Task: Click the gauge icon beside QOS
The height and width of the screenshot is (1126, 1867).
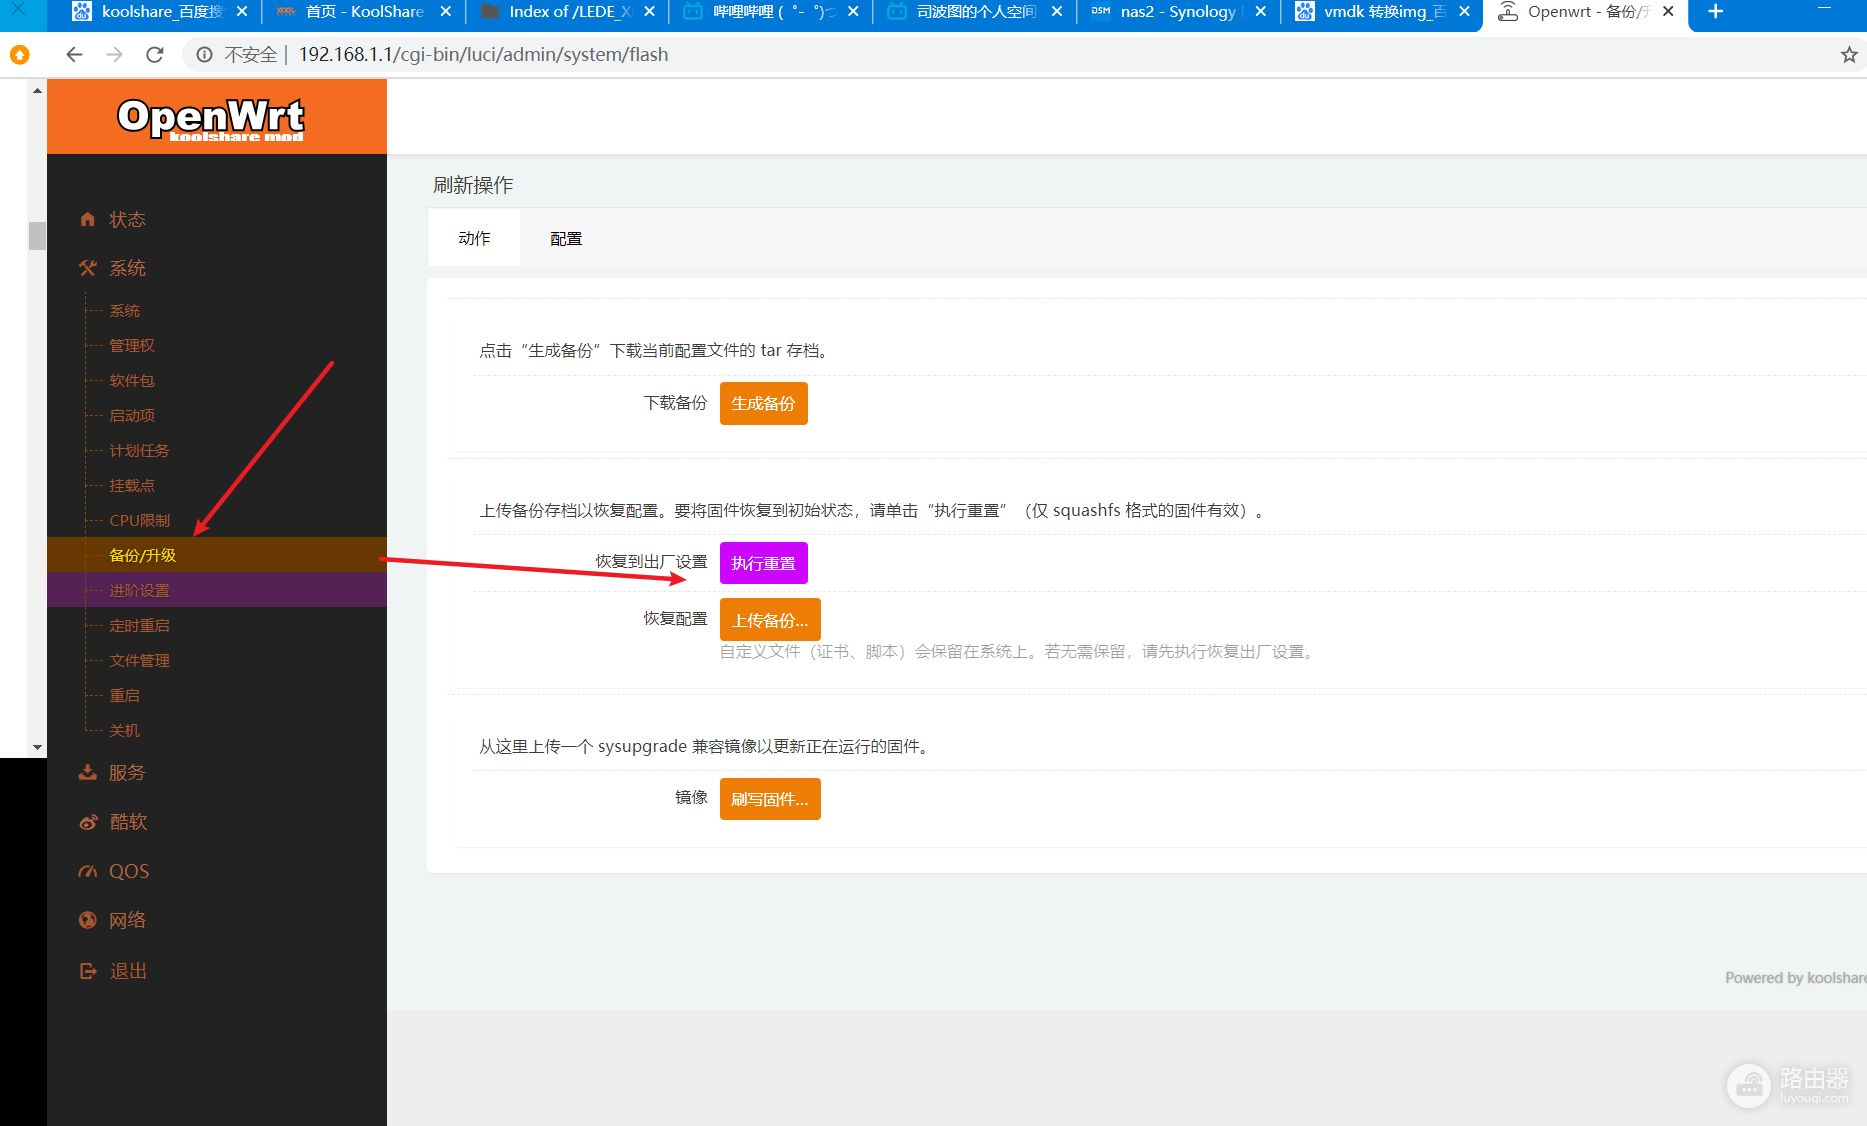Action: click(x=88, y=871)
